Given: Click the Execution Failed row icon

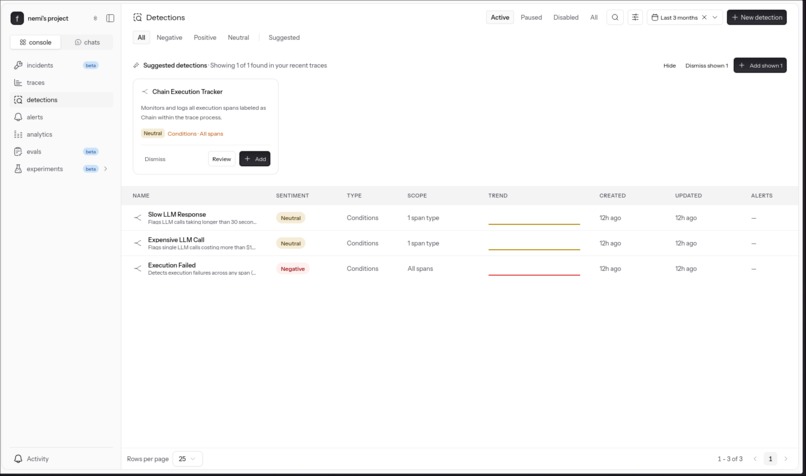Looking at the screenshot, I should click(137, 268).
